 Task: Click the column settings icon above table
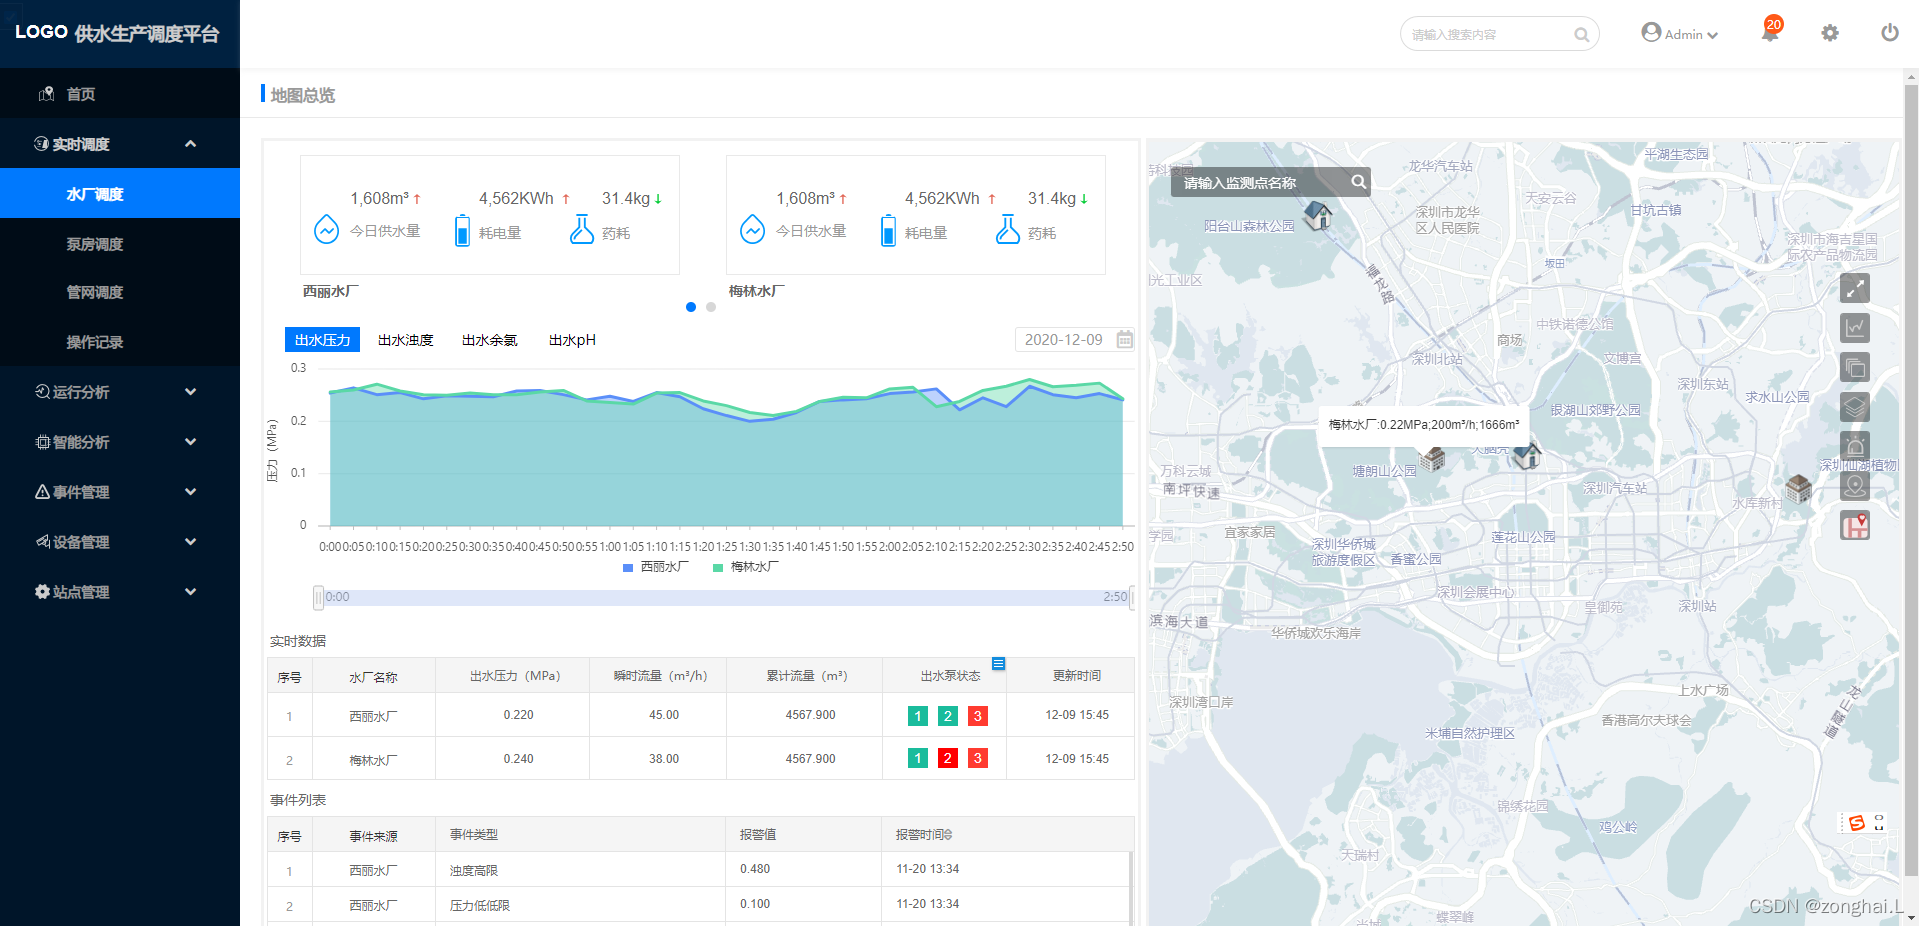(x=998, y=664)
